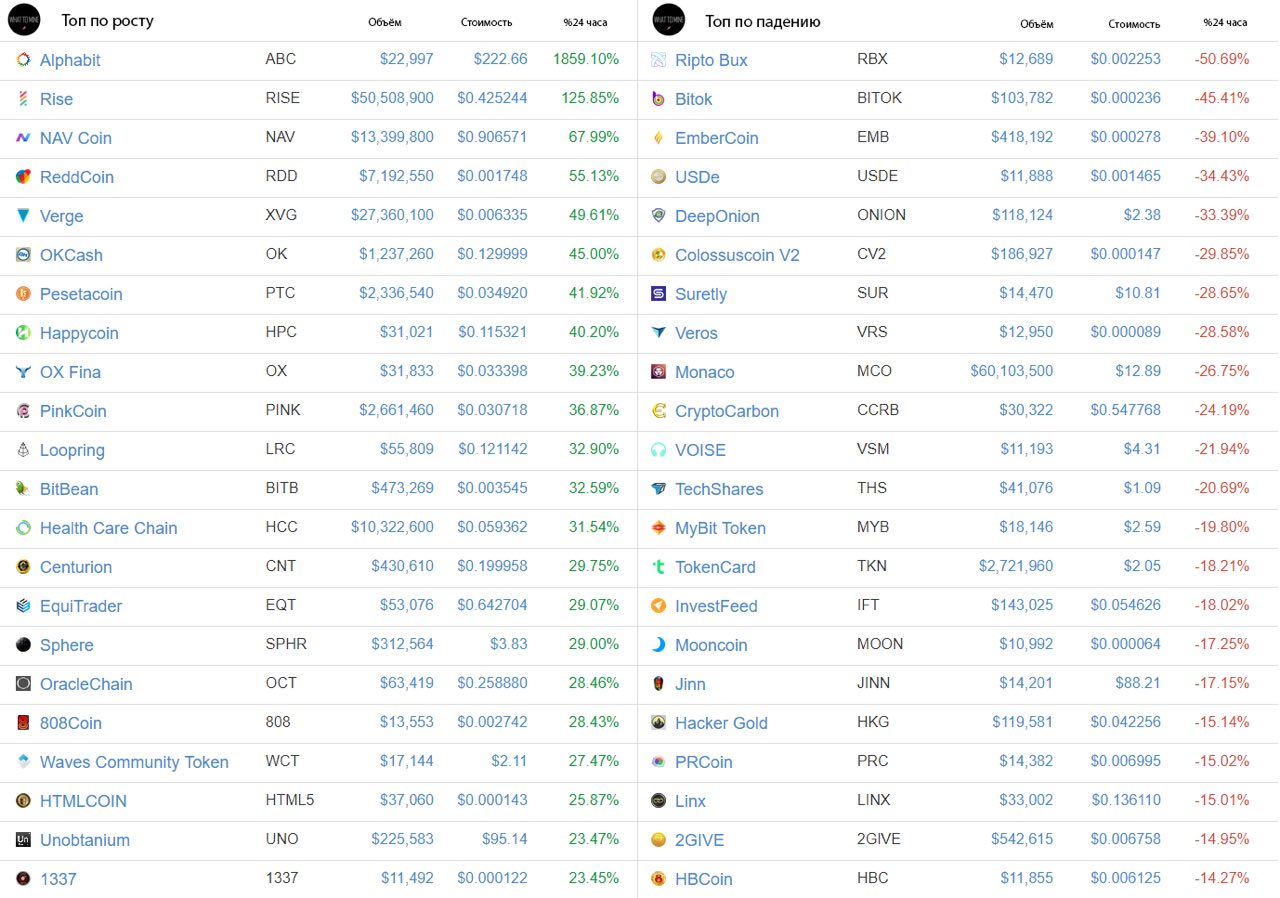The width and height of the screenshot is (1280, 898).
Task: Select the $95.14 price cell
Action: pos(503,839)
